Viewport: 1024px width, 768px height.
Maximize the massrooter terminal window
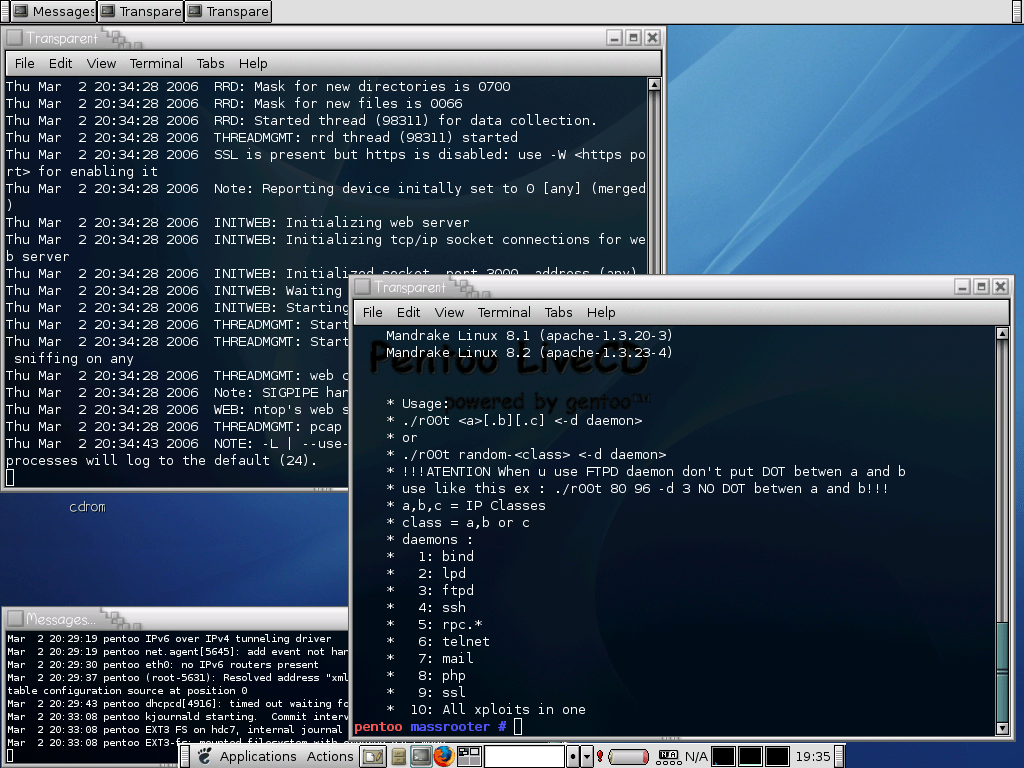click(x=981, y=287)
